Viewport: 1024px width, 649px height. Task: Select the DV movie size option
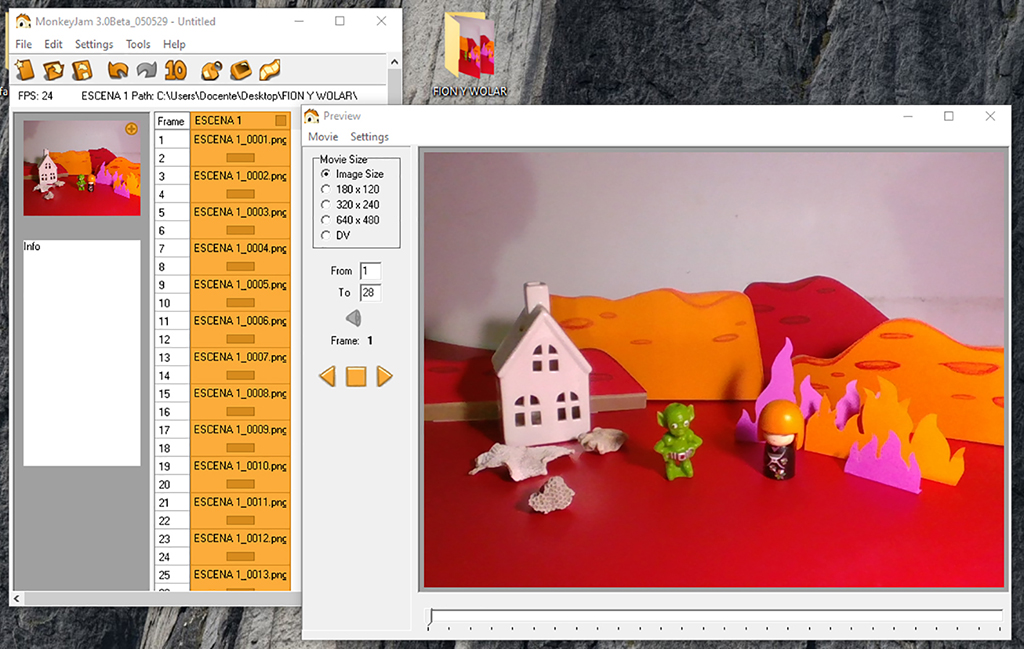click(x=325, y=235)
